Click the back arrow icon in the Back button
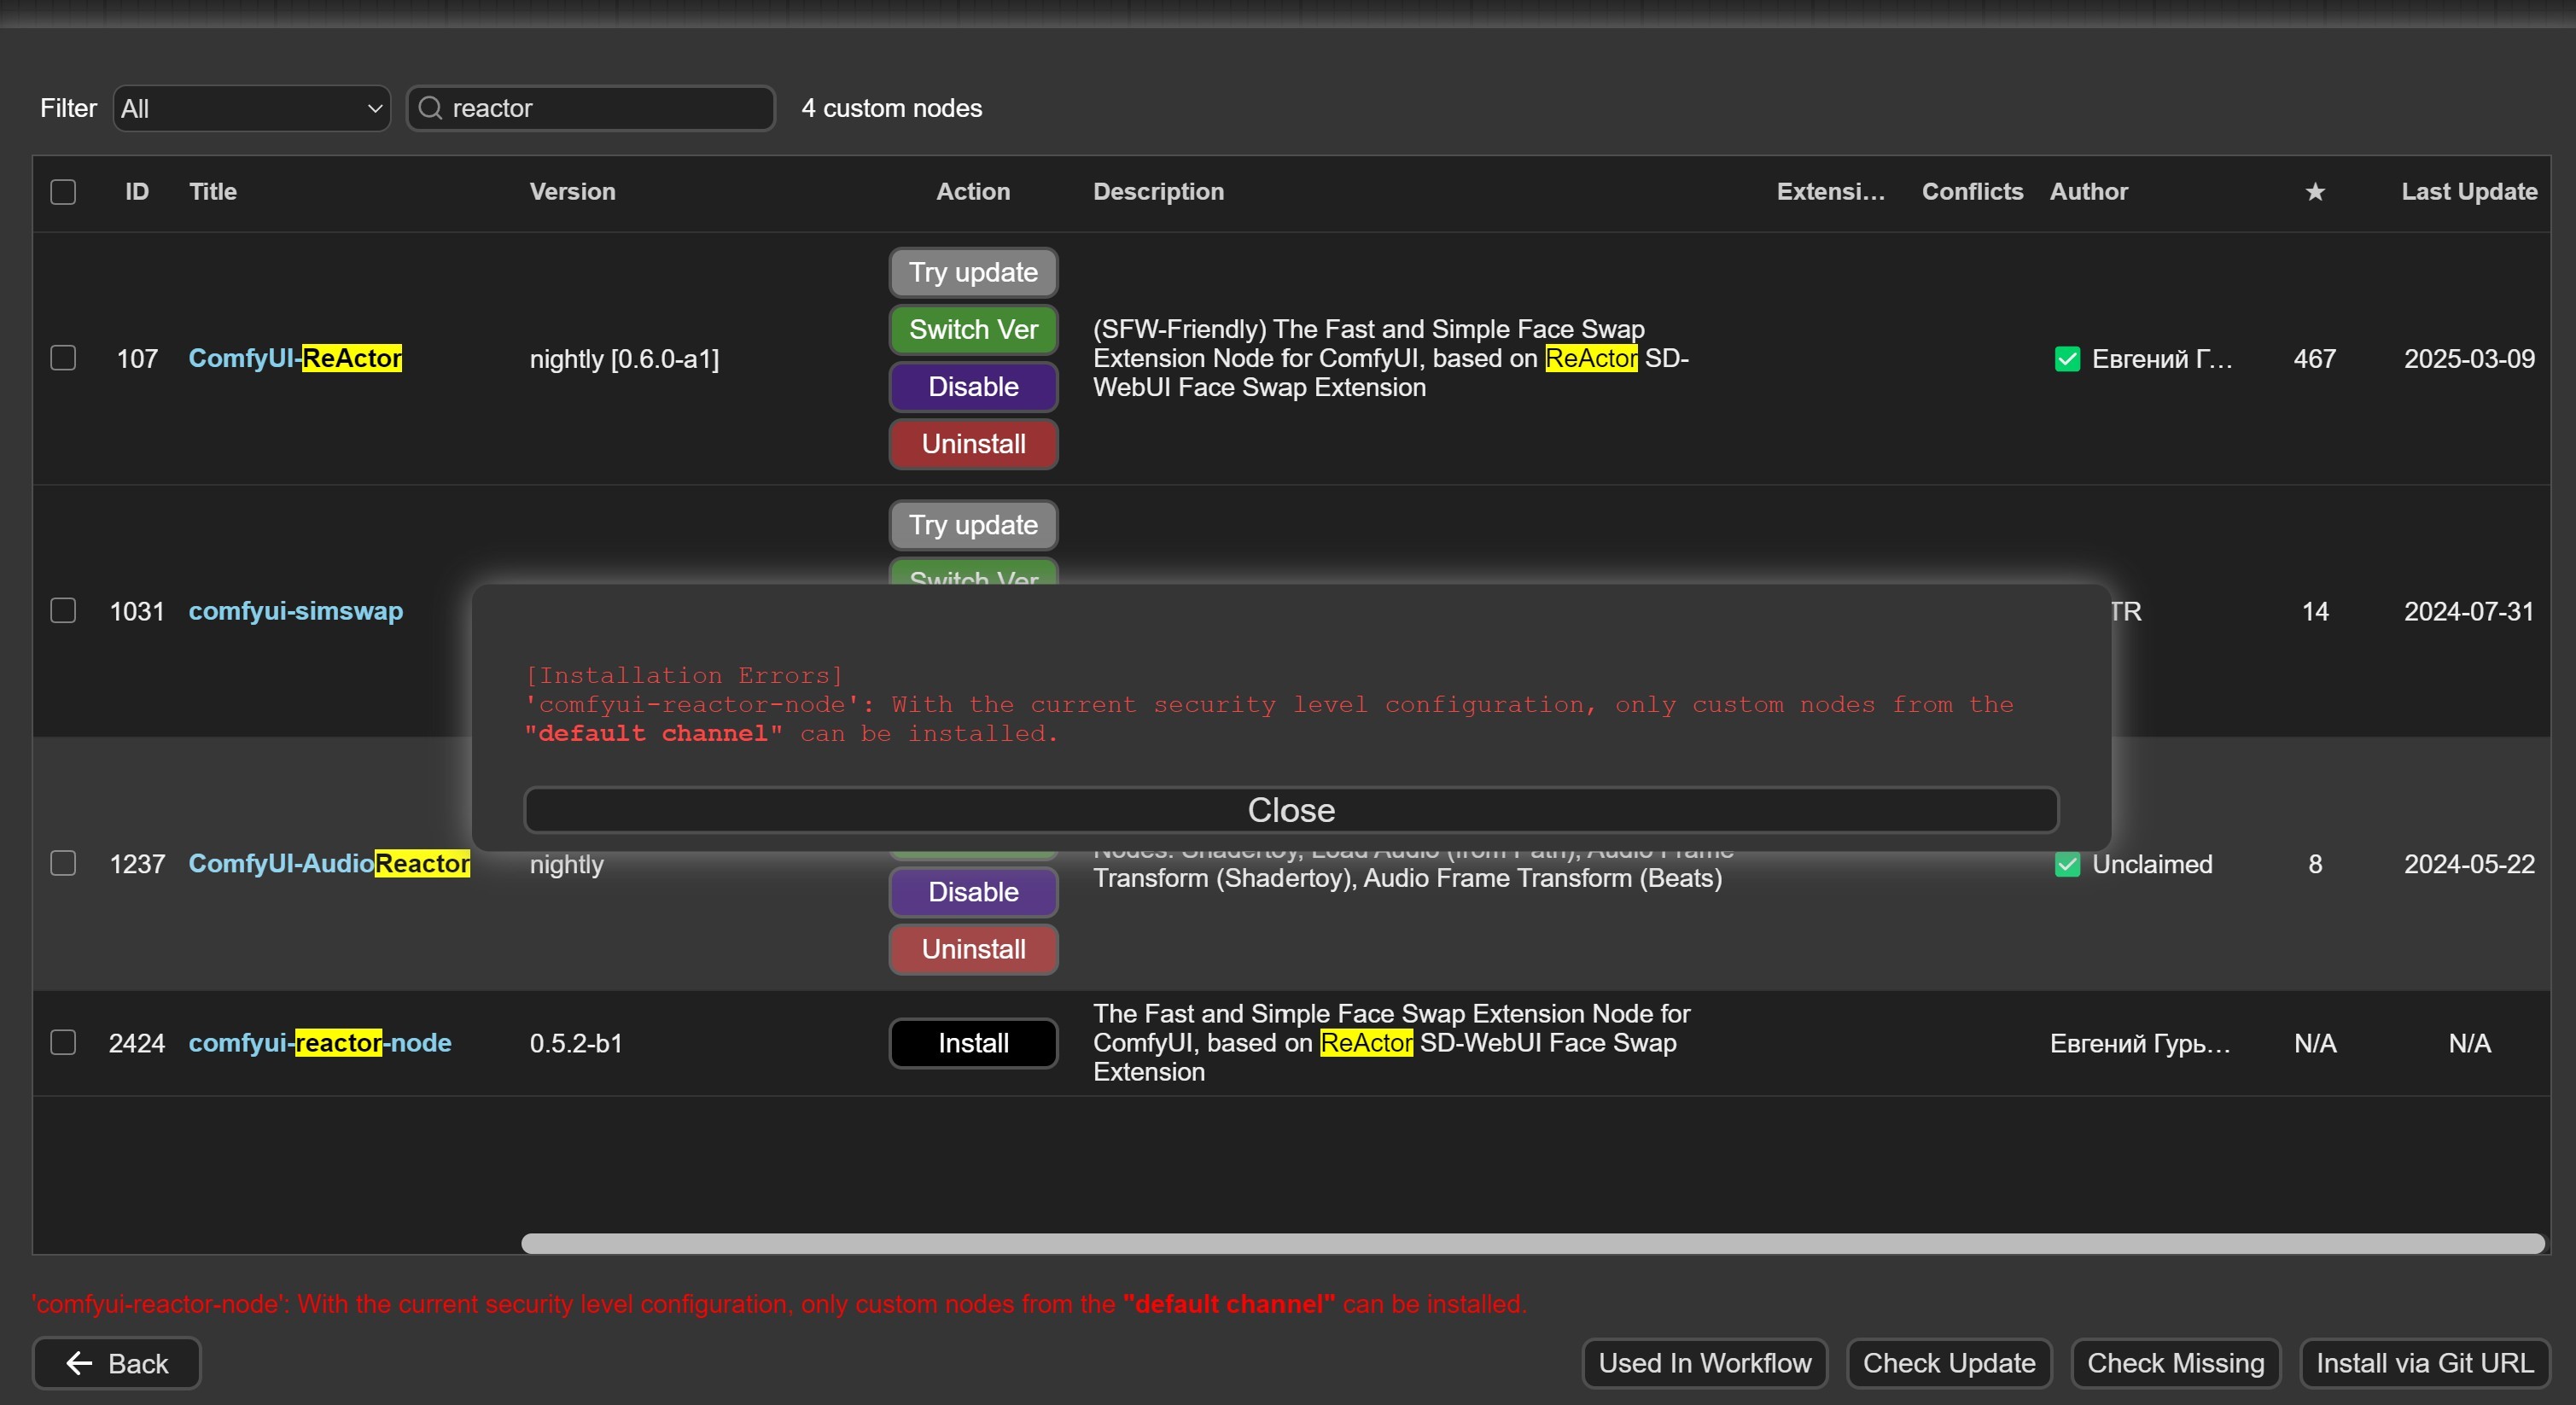Screen dimensions: 2576x1405 (79, 1363)
